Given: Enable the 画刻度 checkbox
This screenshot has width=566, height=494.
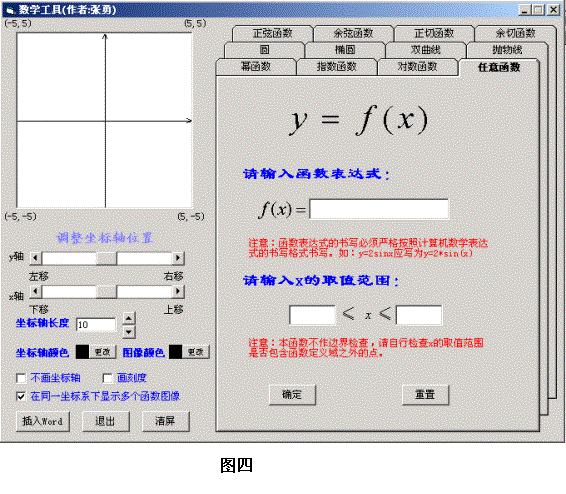Looking at the screenshot, I should tap(108, 378).
